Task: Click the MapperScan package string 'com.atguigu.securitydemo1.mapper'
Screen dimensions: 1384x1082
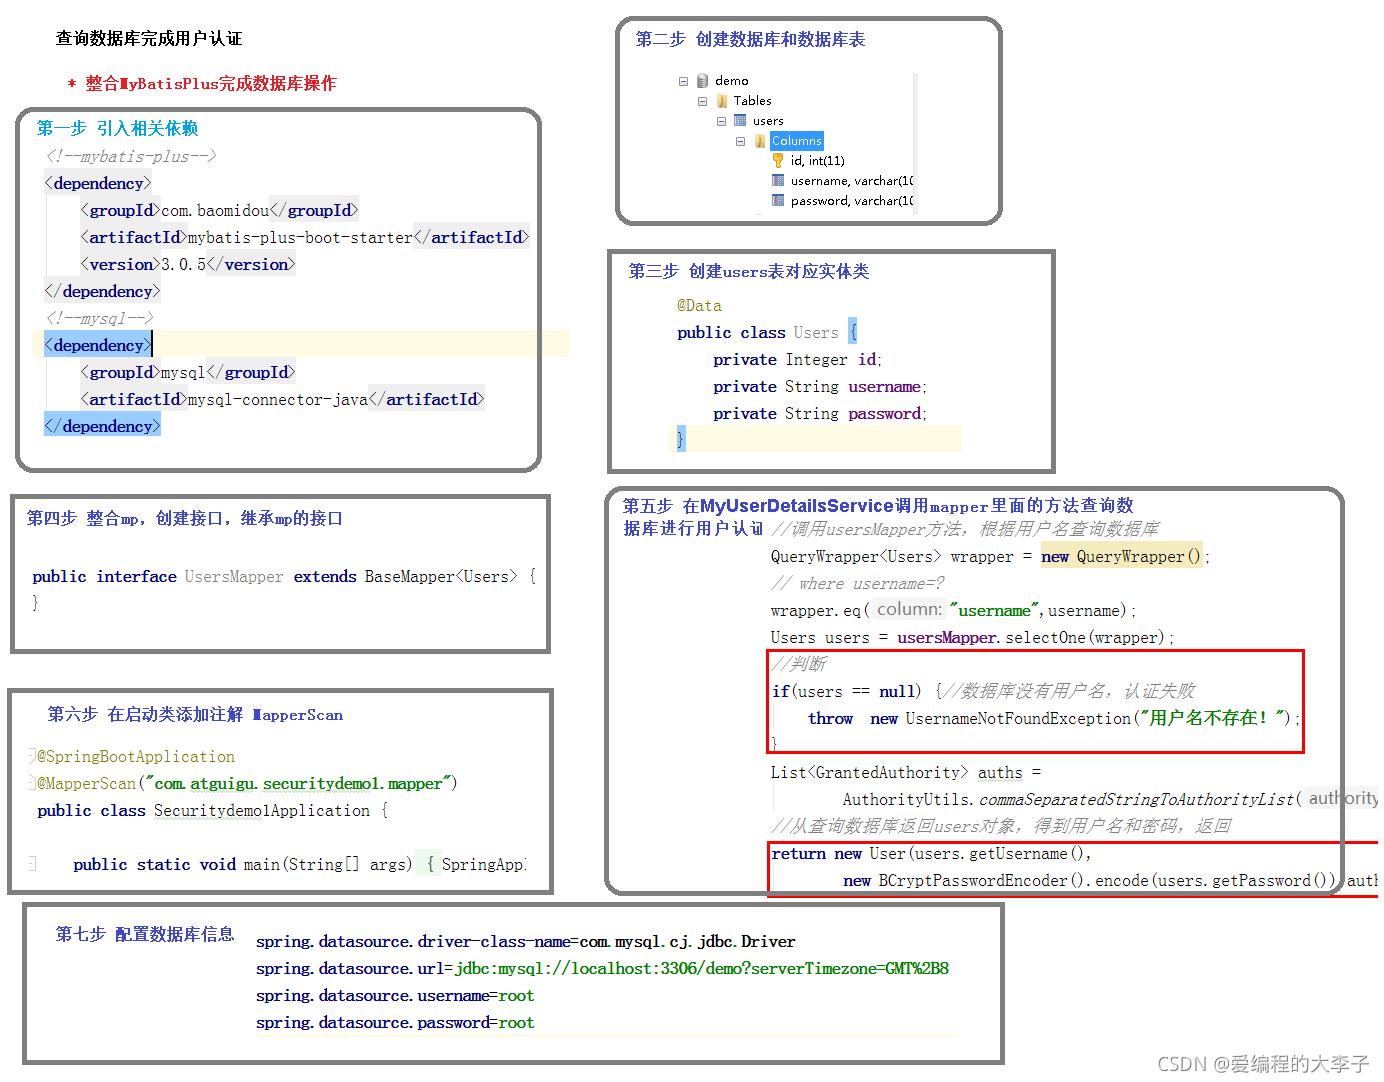Action: click(x=298, y=784)
